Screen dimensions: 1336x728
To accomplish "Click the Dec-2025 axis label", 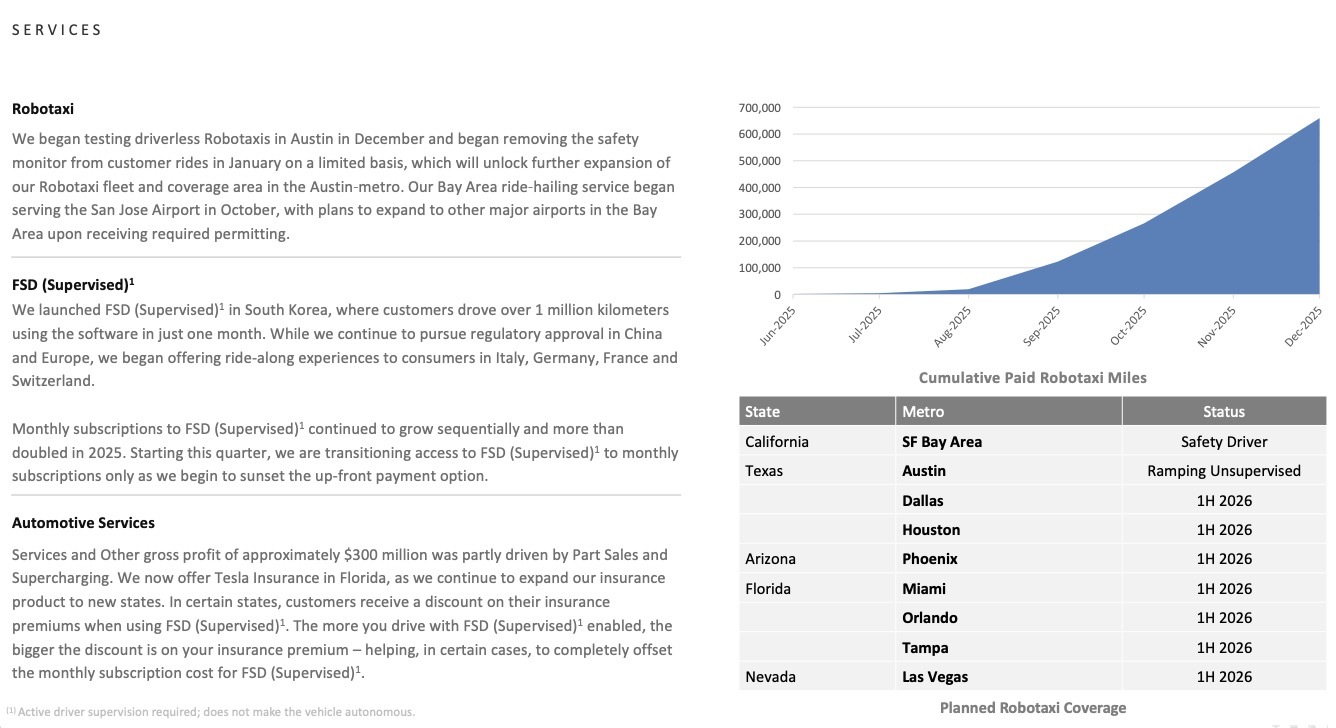I will 1304,327.
